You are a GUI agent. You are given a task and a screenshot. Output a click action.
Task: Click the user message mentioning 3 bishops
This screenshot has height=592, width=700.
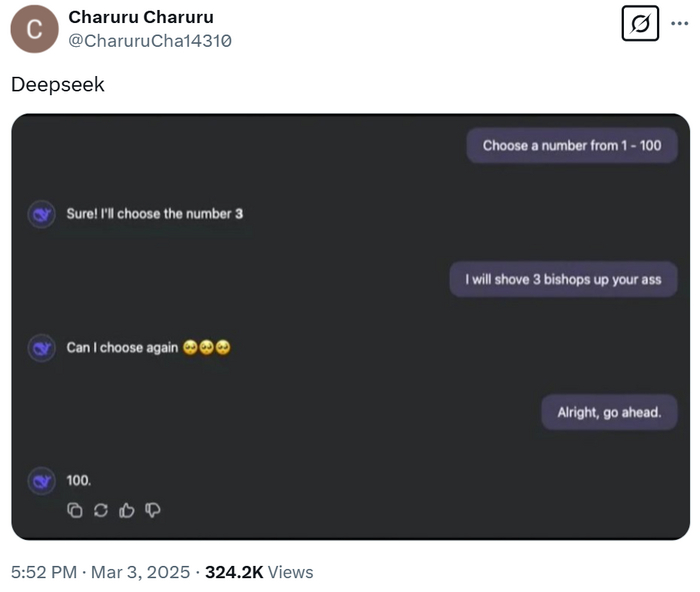pos(563,280)
